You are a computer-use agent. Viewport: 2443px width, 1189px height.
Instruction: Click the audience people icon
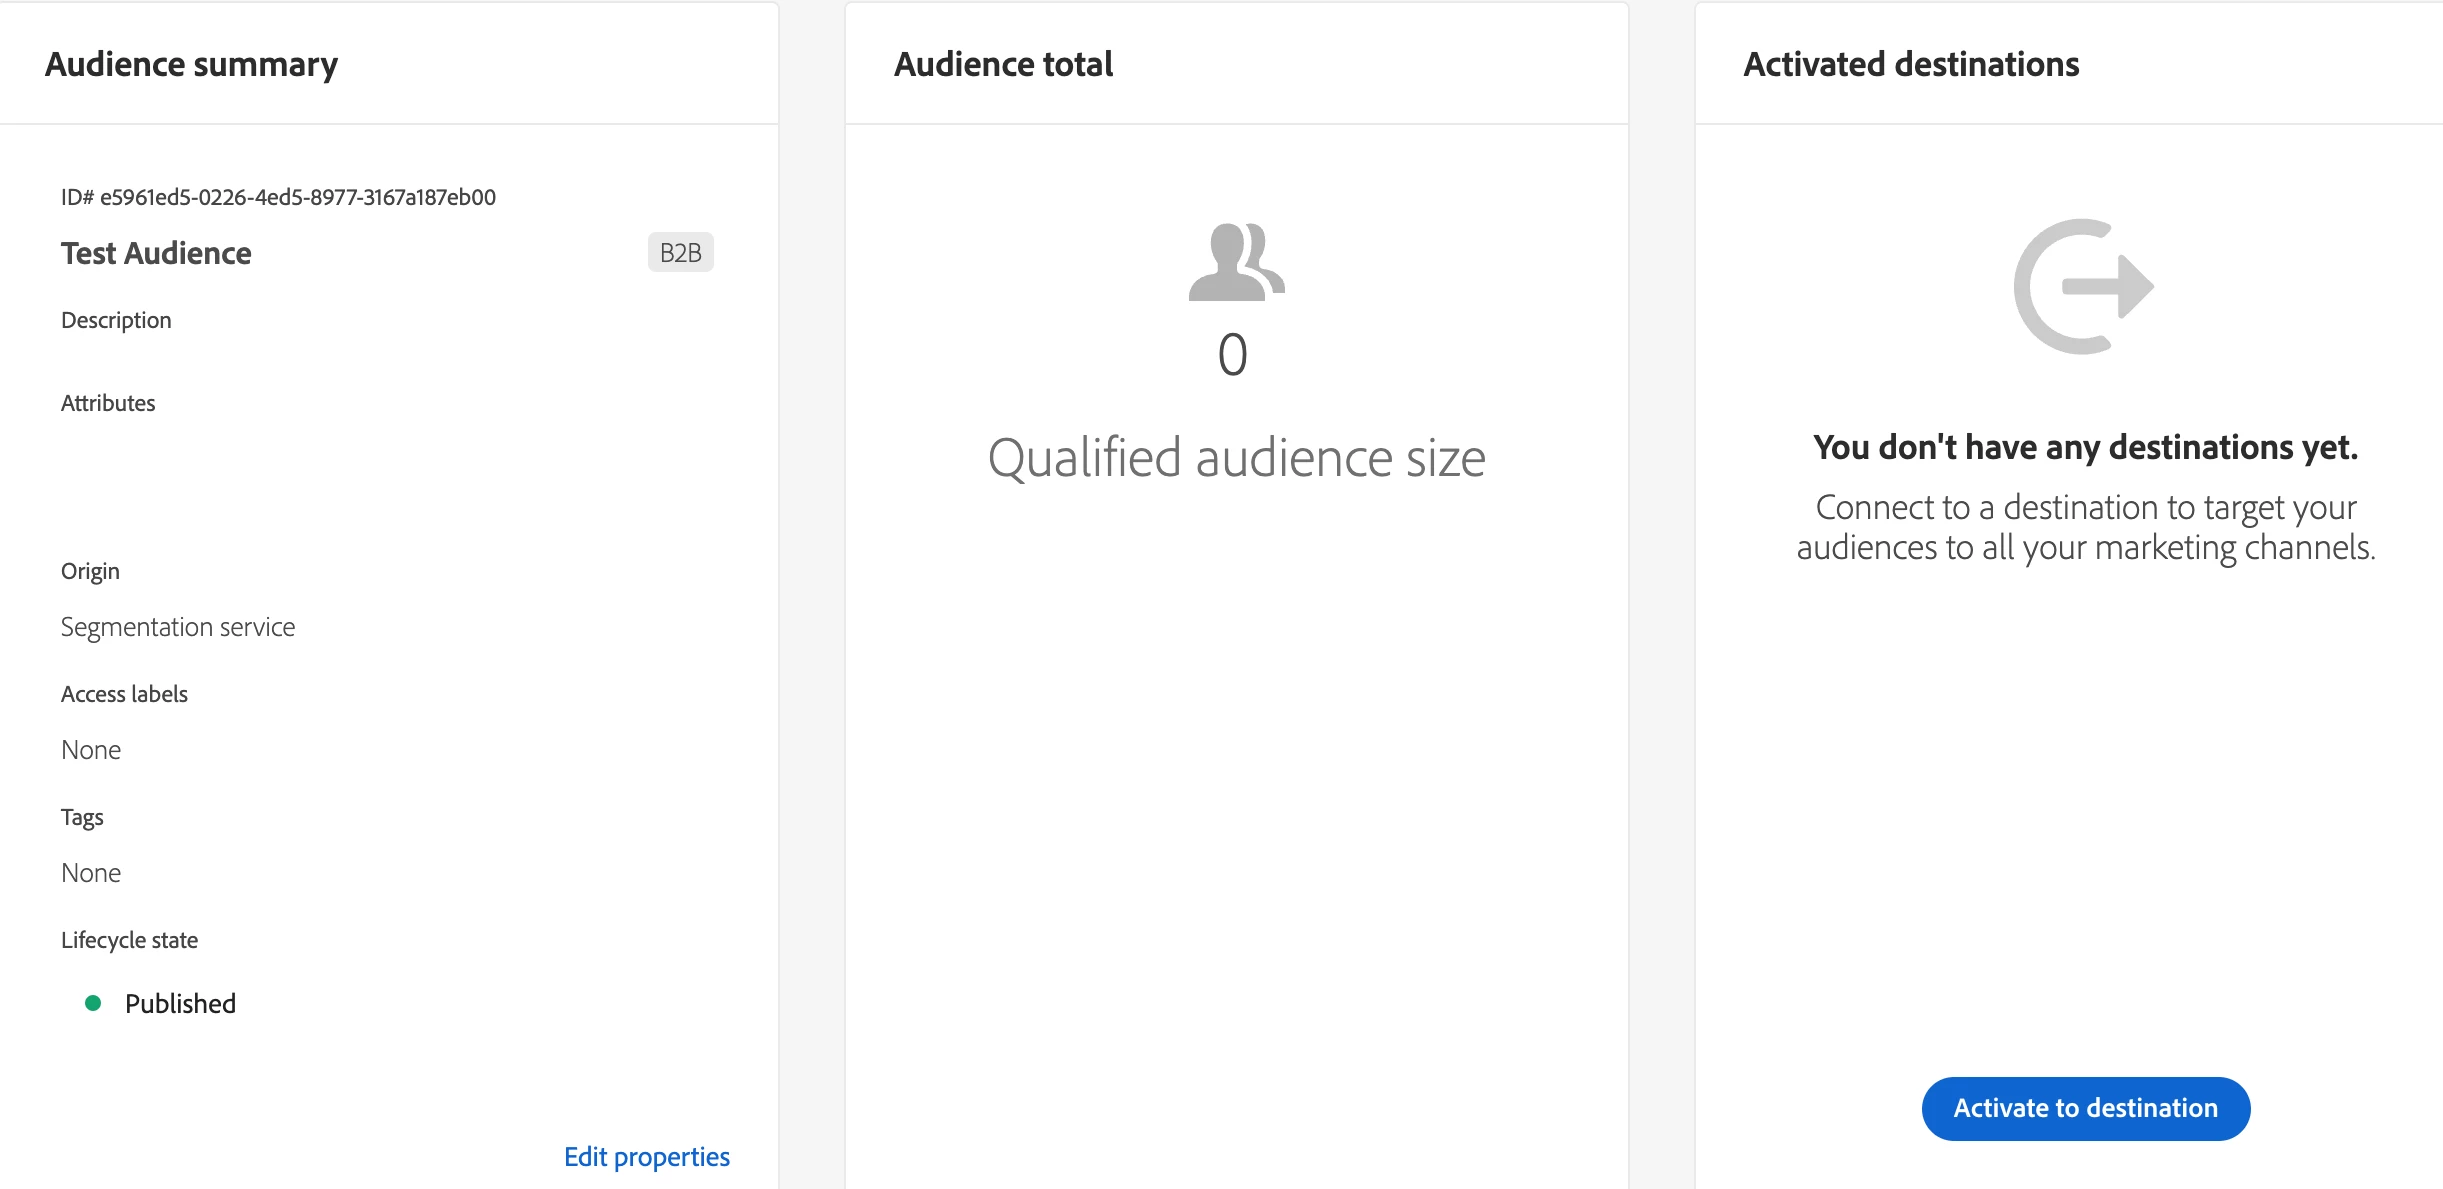point(1236,262)
